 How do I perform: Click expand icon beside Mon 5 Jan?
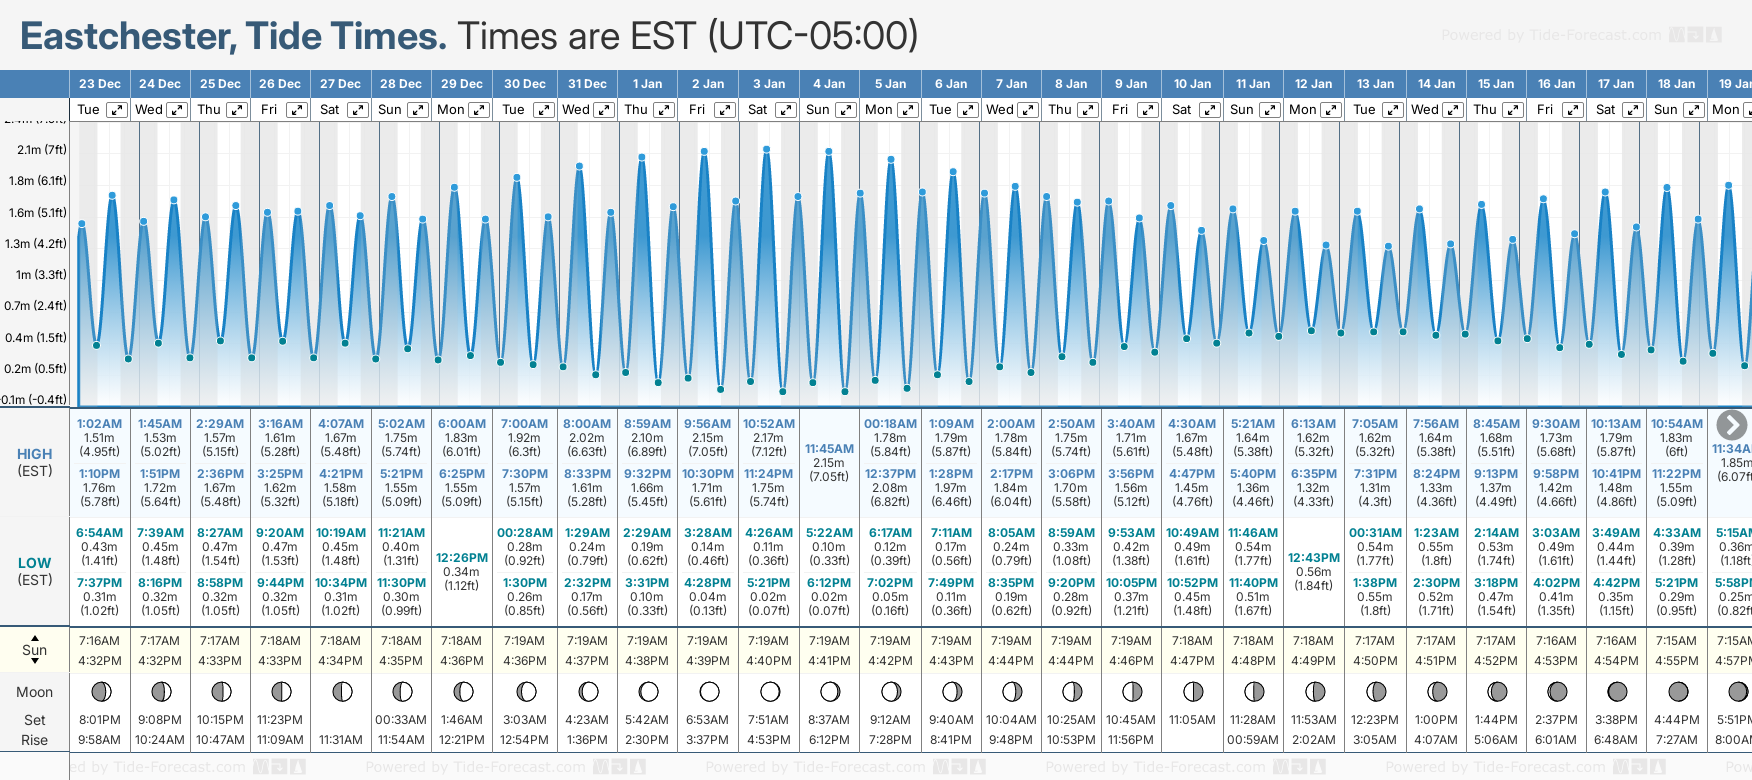tap(907, 110)
